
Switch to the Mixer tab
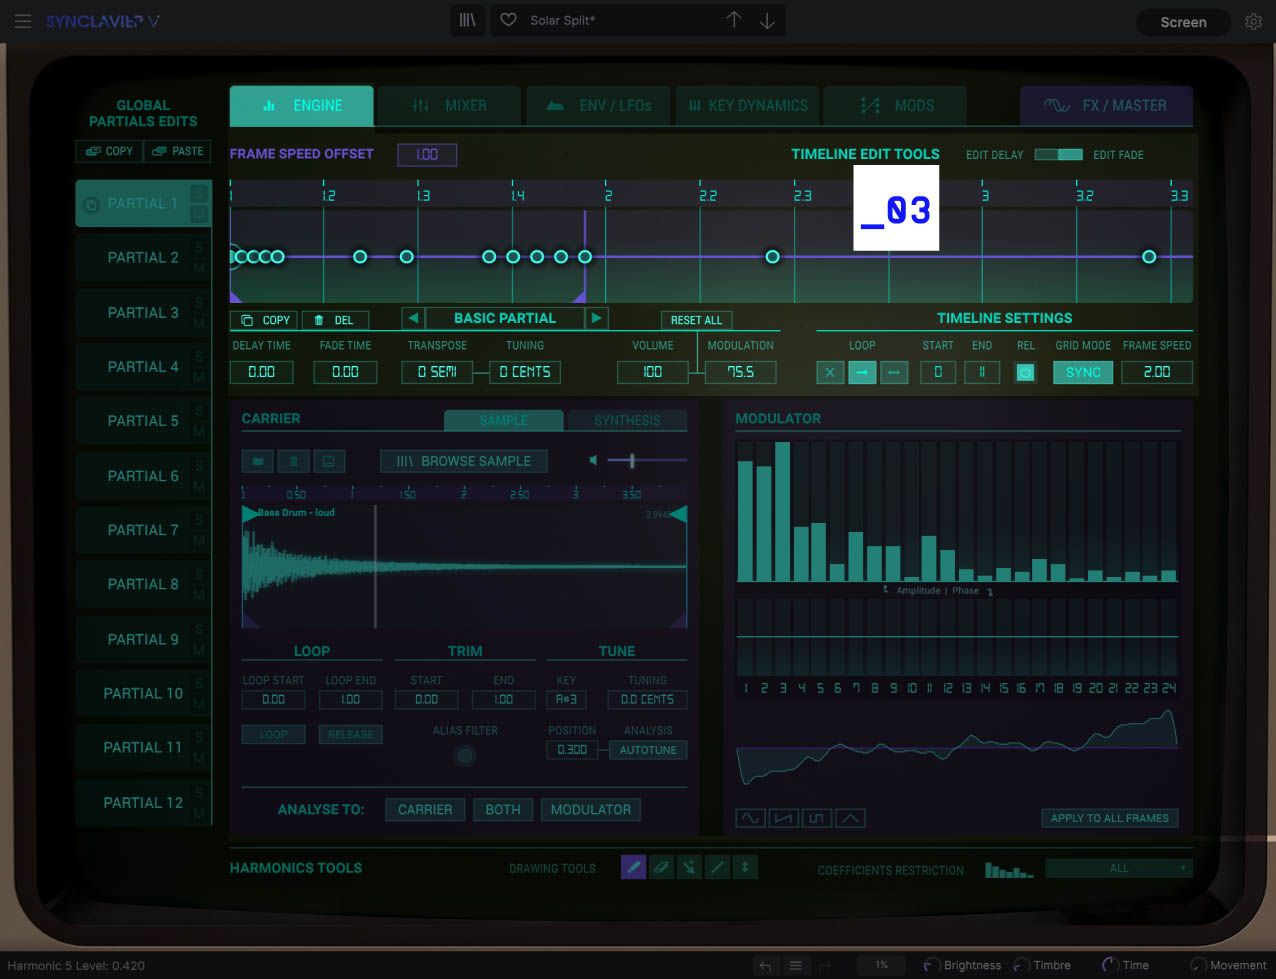tap(450, 105)
